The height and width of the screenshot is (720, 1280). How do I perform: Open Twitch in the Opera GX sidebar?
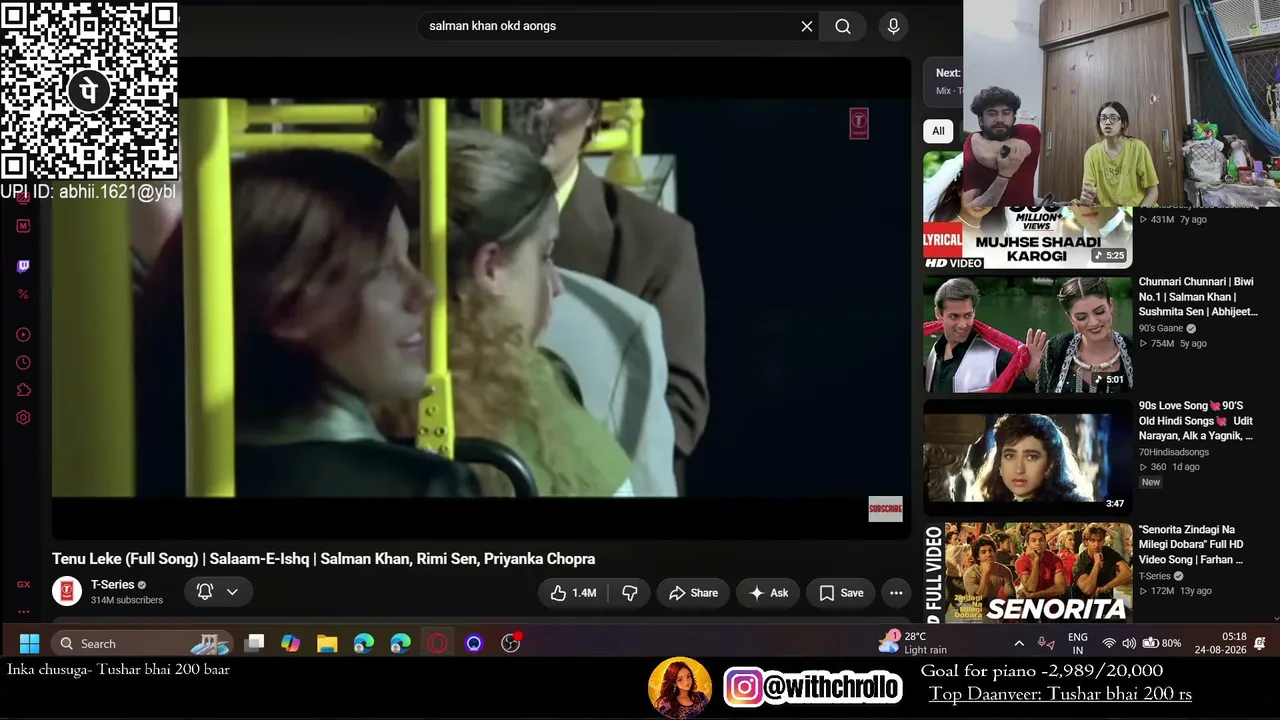[x=23, y=266]
